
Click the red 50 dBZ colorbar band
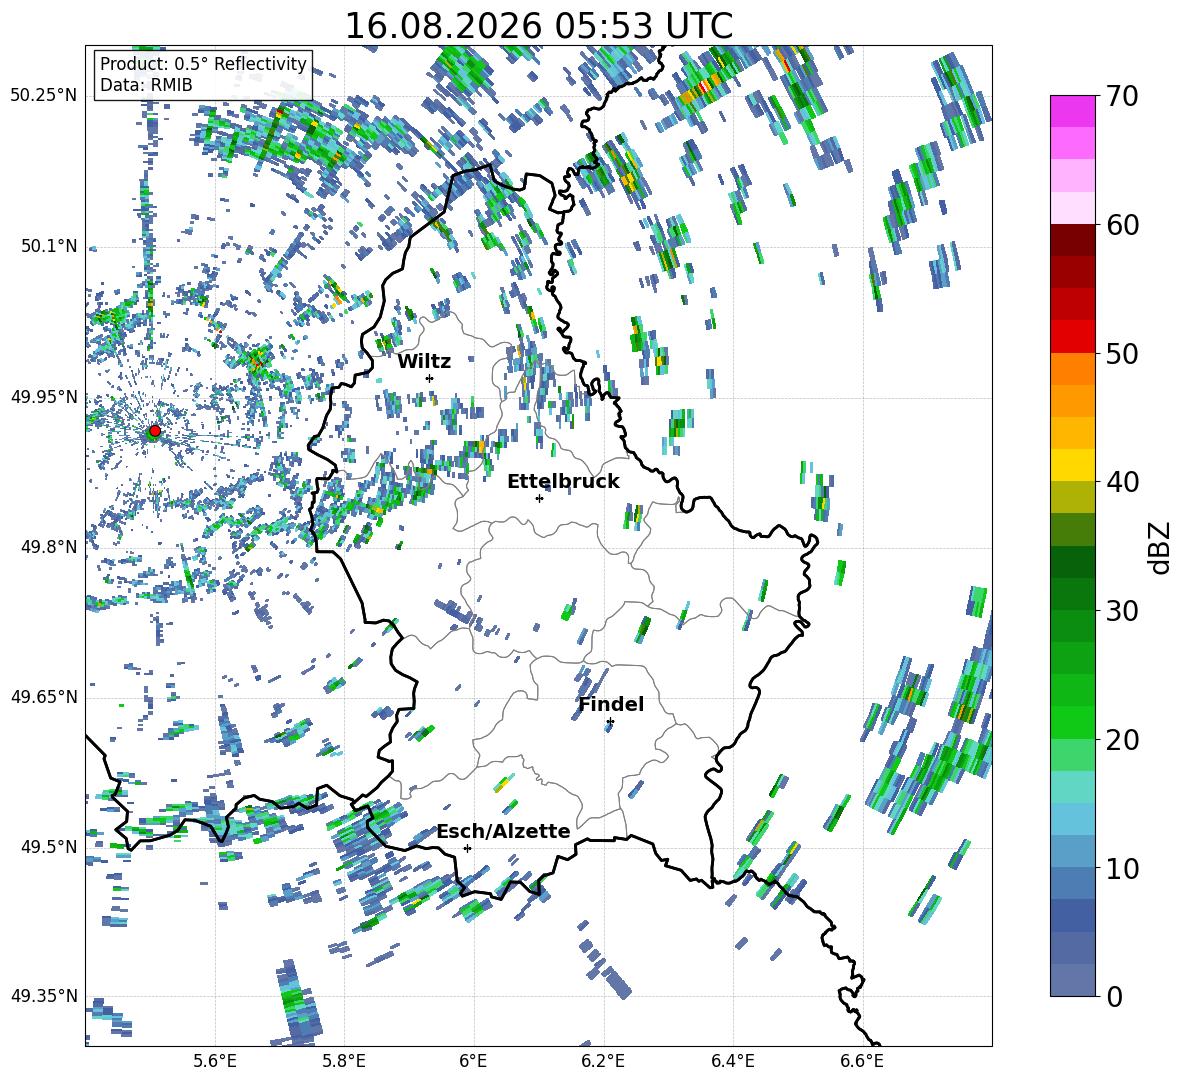(1072, 337)
